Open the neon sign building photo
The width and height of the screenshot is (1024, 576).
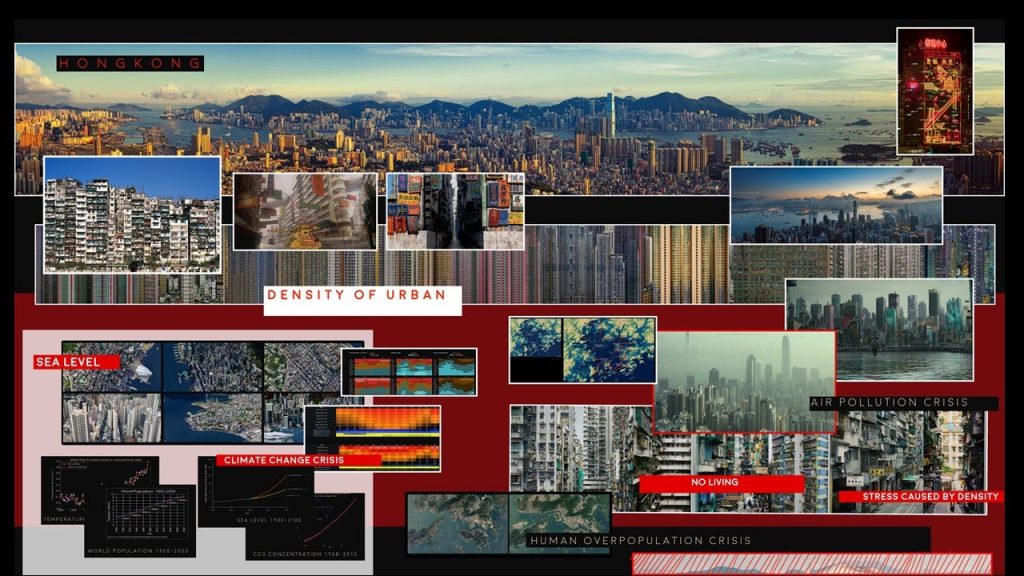934,91
